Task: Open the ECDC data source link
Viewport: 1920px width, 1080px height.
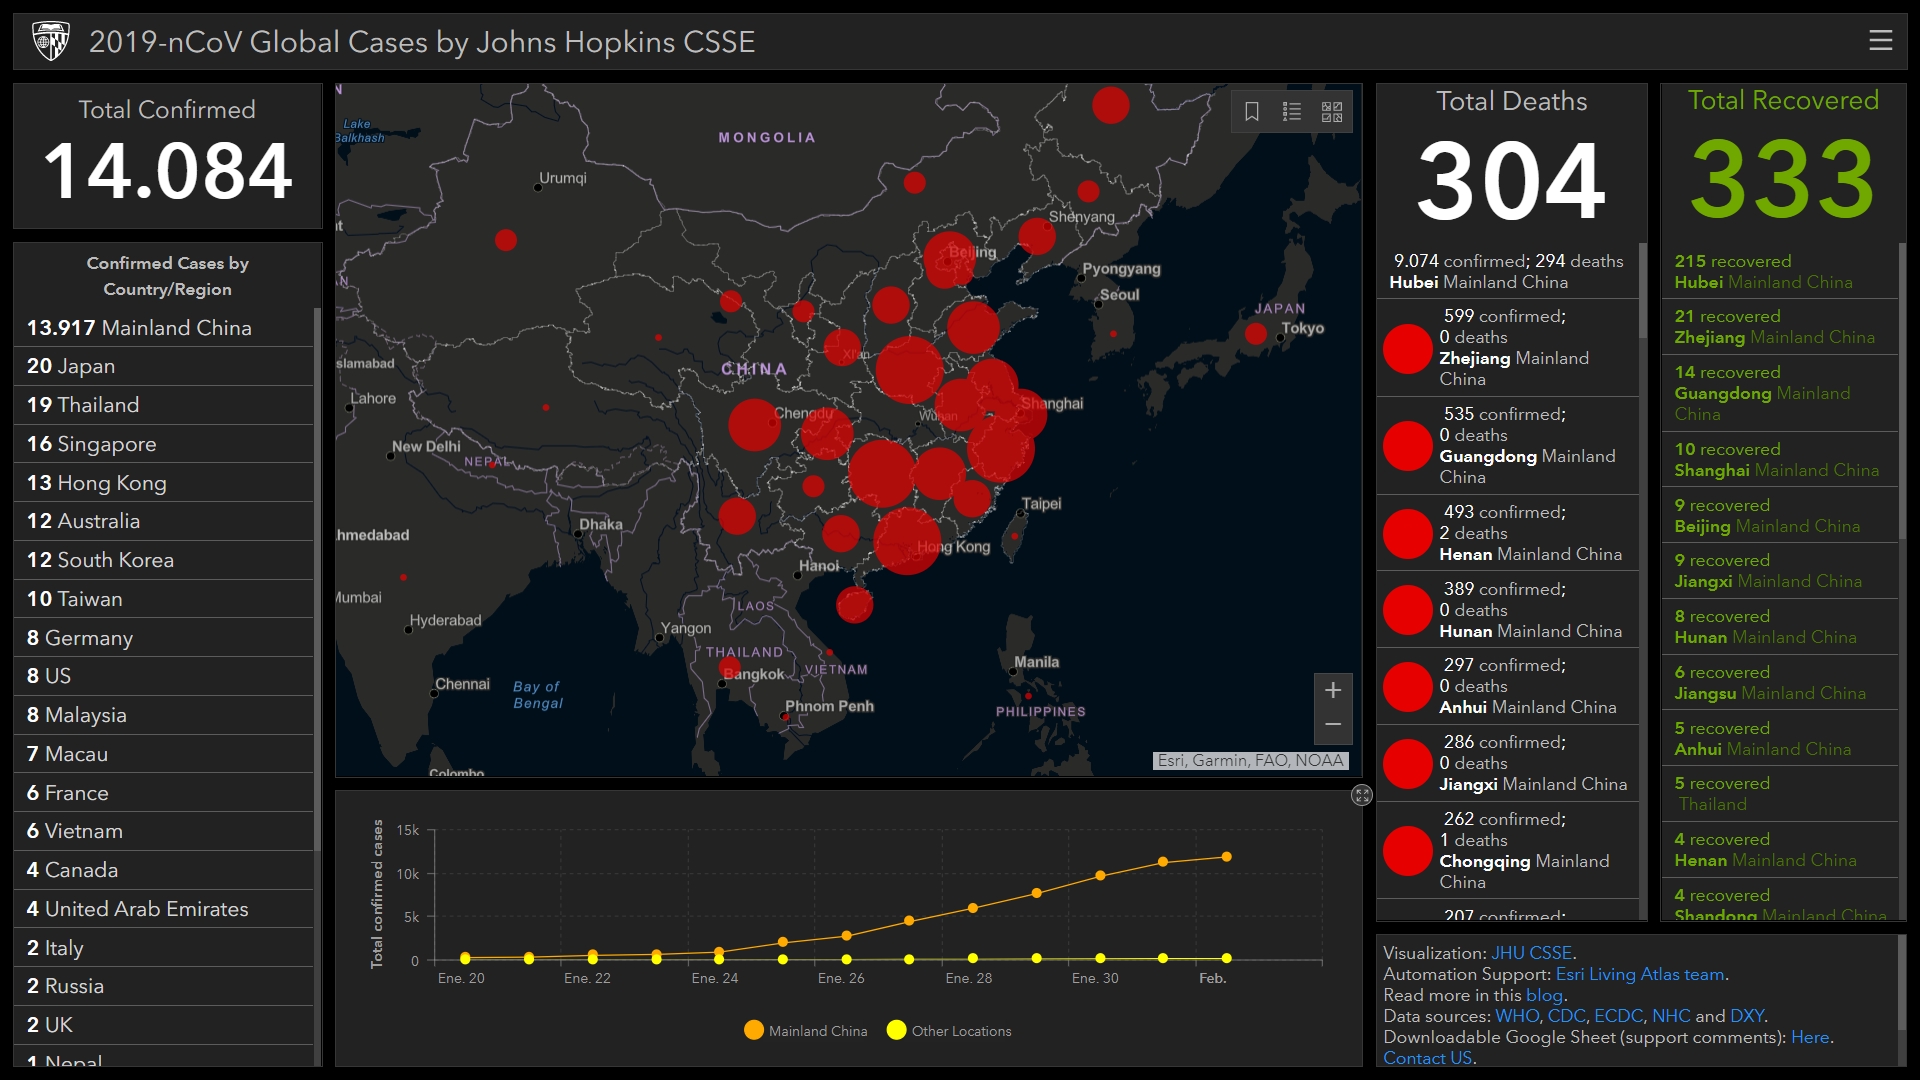Action: point(1618,1016)
